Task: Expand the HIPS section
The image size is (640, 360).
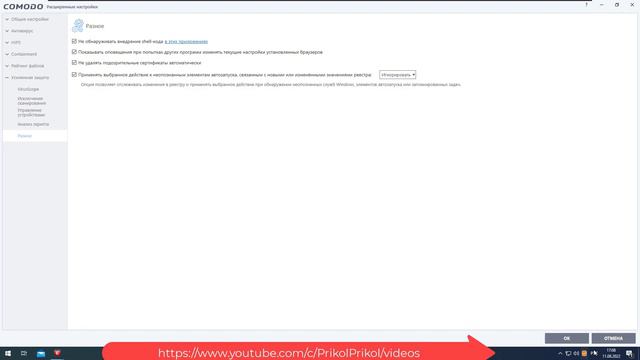Action: [x=16, y=42]
